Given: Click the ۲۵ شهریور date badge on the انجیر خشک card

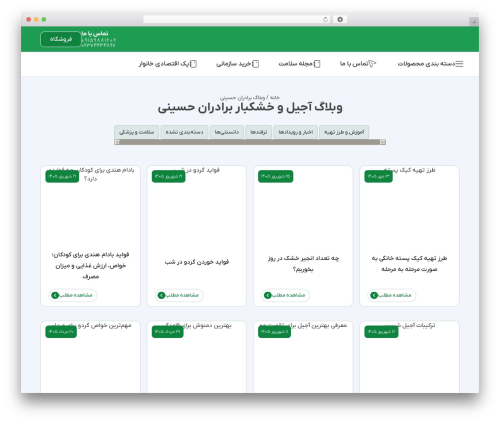Looking at the screenshot, I should (275, 176).
